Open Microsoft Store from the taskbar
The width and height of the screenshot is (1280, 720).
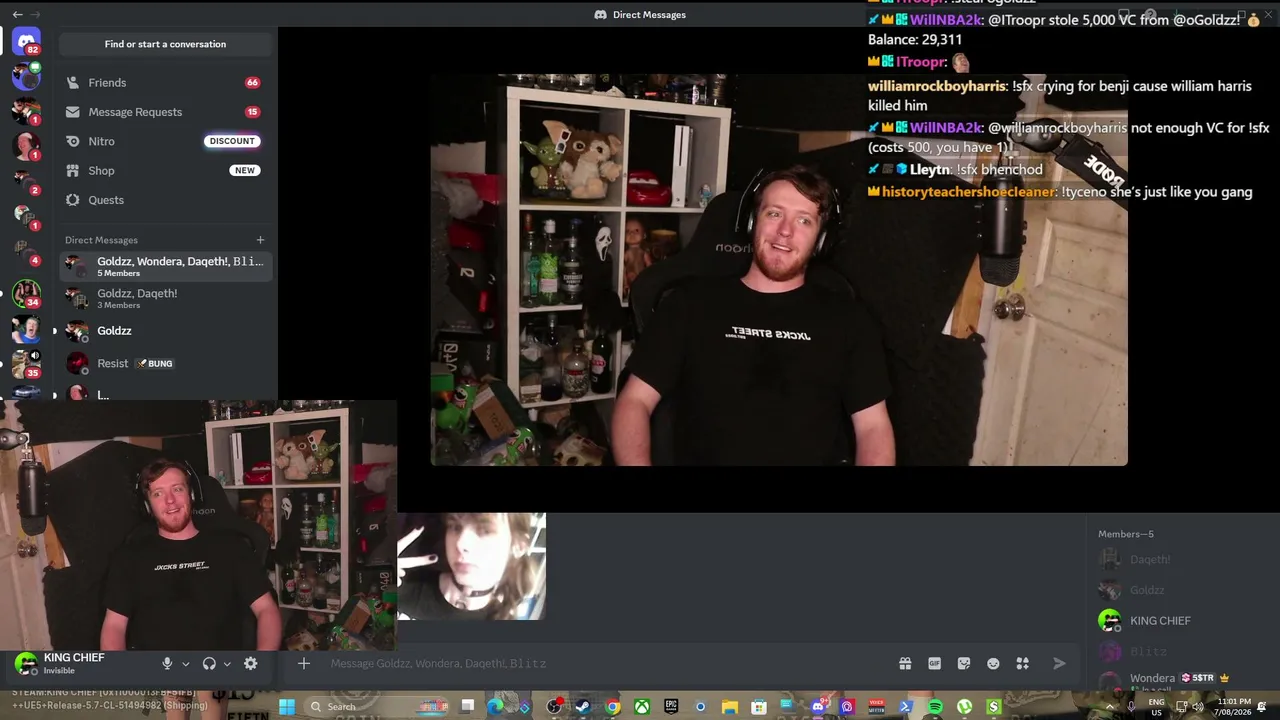coord(759,707)
